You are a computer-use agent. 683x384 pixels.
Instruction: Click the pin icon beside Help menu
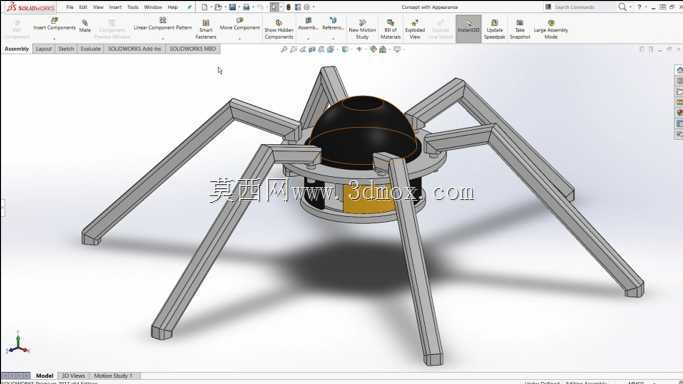click(x=189, y=7)
